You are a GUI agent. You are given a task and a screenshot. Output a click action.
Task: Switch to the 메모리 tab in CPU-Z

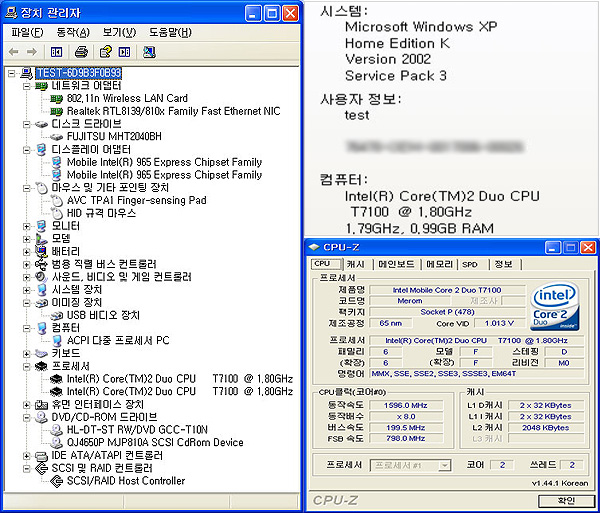point(439,264)
